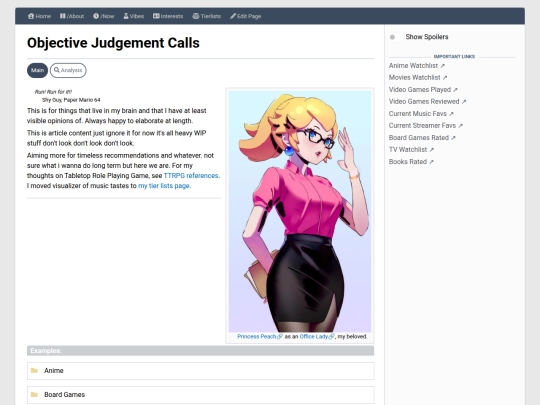This screenshot has width=540, height=405.
Task: Click the Interests icon in navbar
Action: tap(156, 16)
